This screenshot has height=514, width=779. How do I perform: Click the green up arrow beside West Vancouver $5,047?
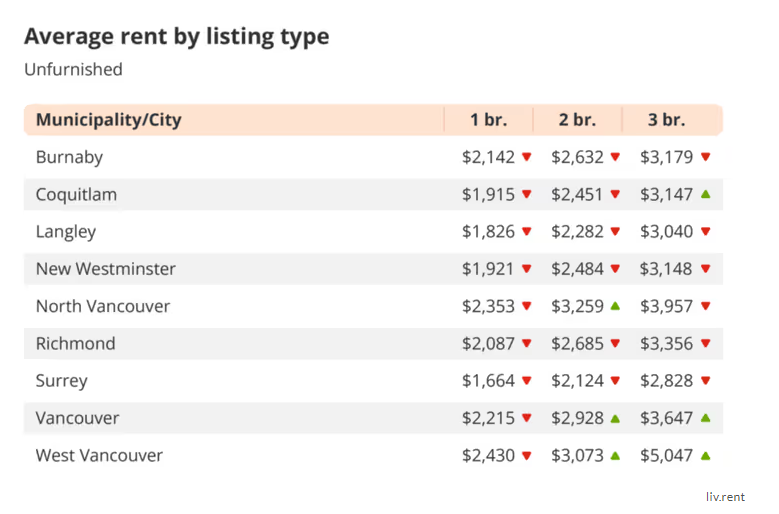click(x=705, y=455)
